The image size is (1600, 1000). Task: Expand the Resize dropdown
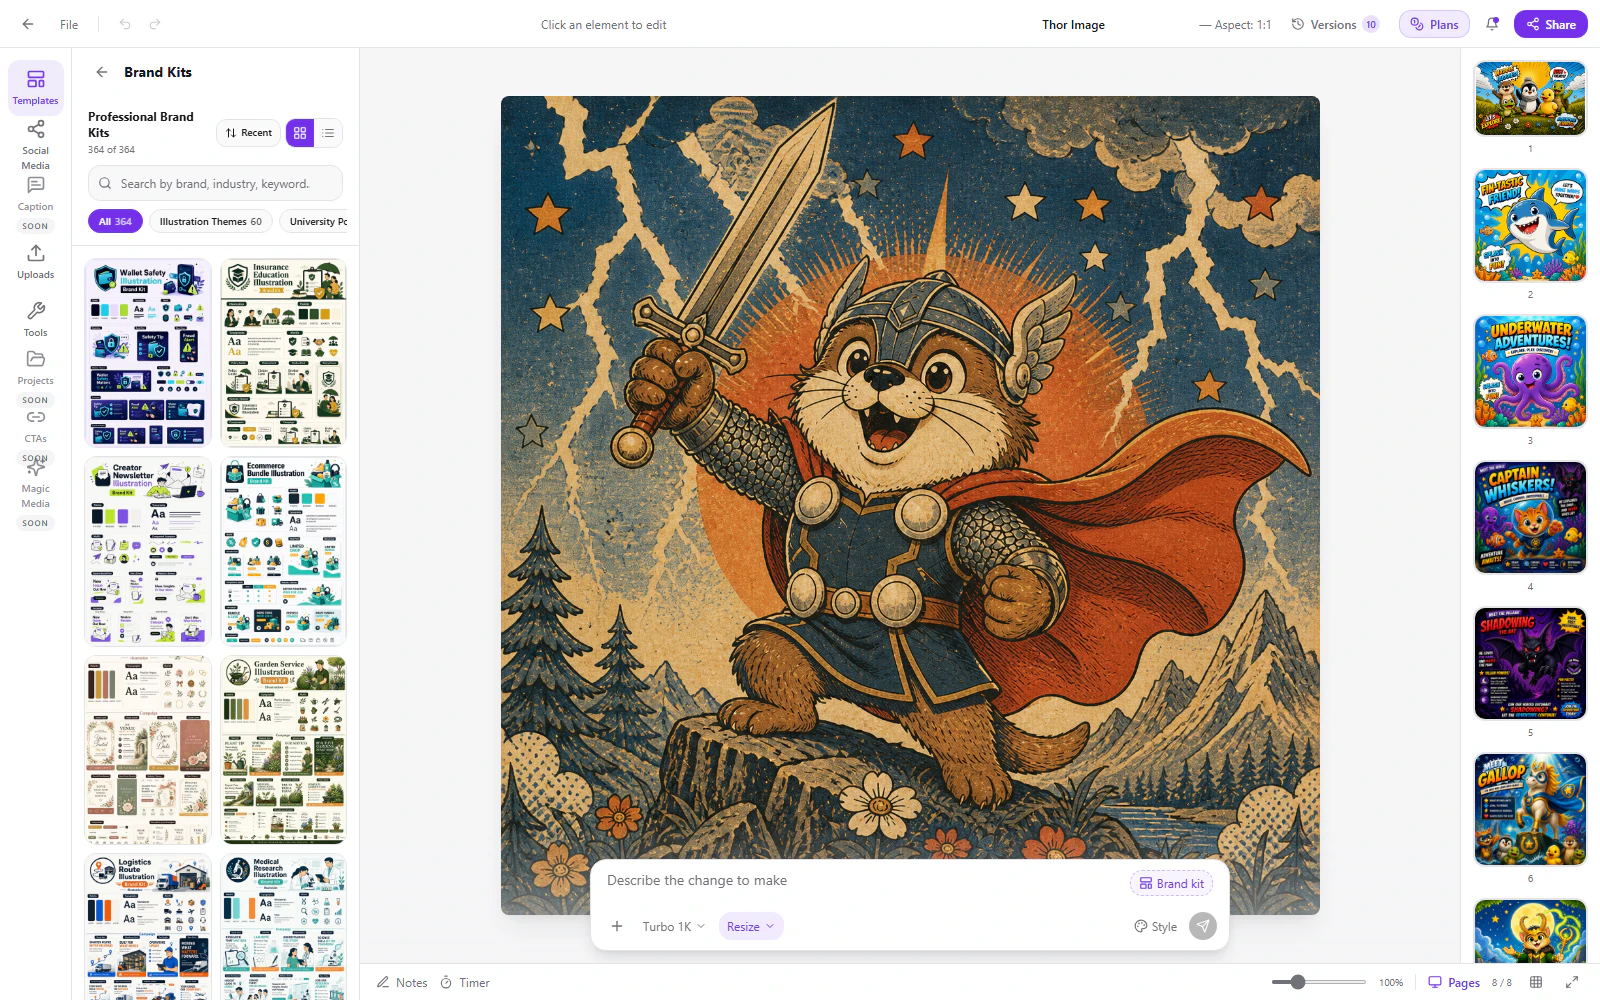click(750, 926)
